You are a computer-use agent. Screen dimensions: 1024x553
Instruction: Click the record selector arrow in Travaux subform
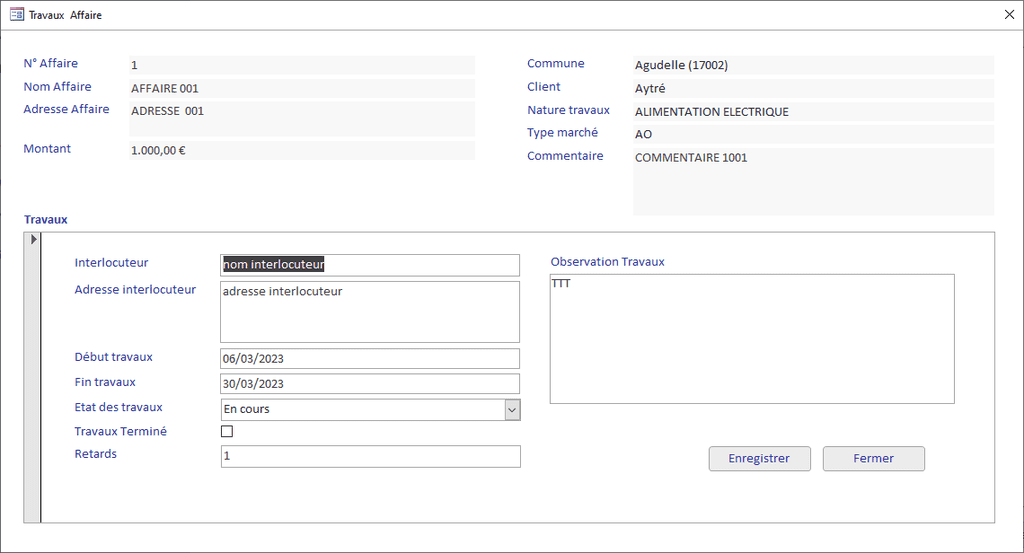33,240
